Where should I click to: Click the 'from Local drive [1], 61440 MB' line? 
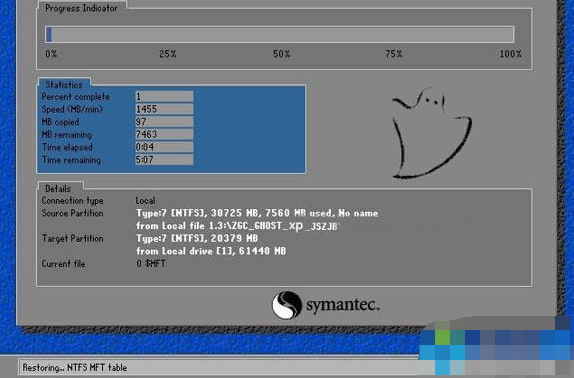[211, 251]
